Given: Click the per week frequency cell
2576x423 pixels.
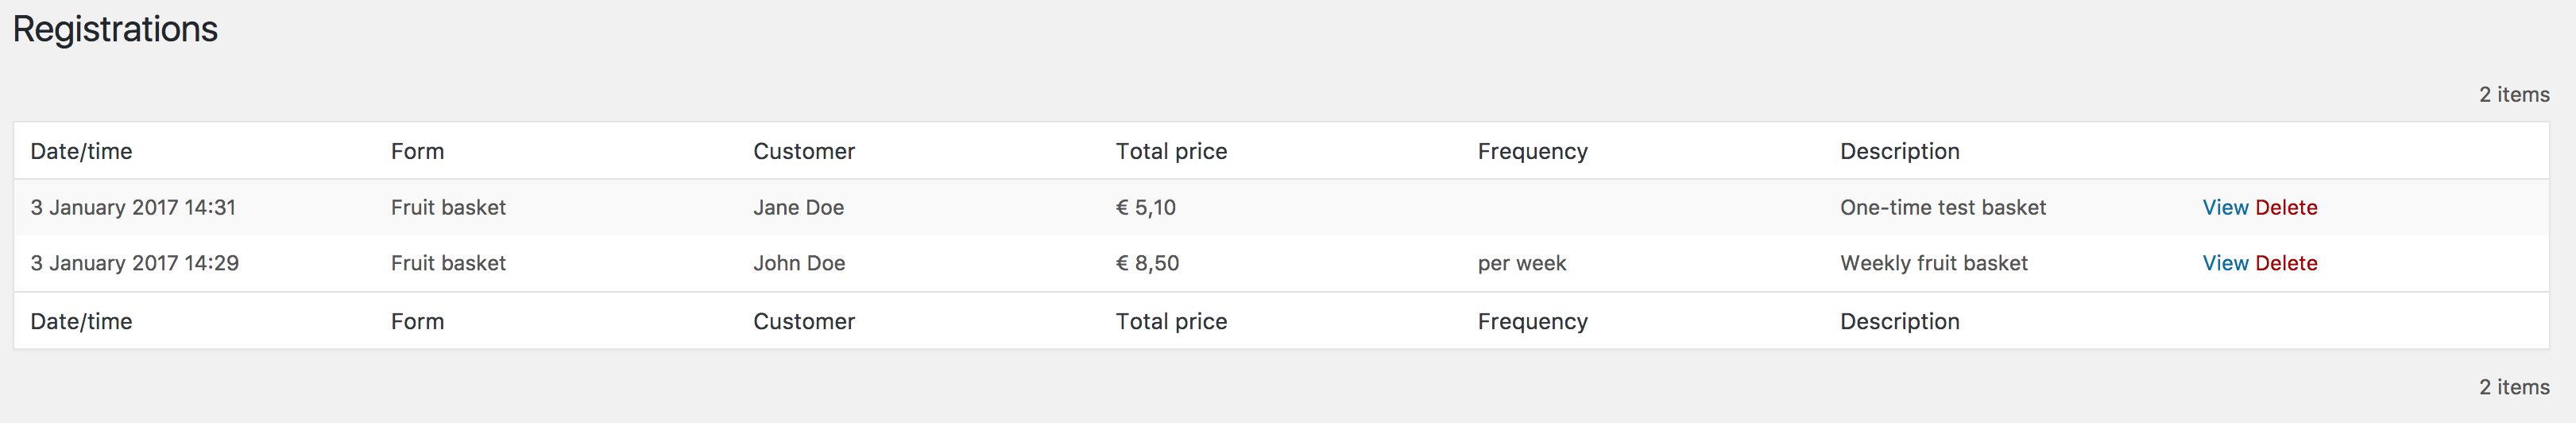Looking at the screenshot, I should coord(1521,263).
